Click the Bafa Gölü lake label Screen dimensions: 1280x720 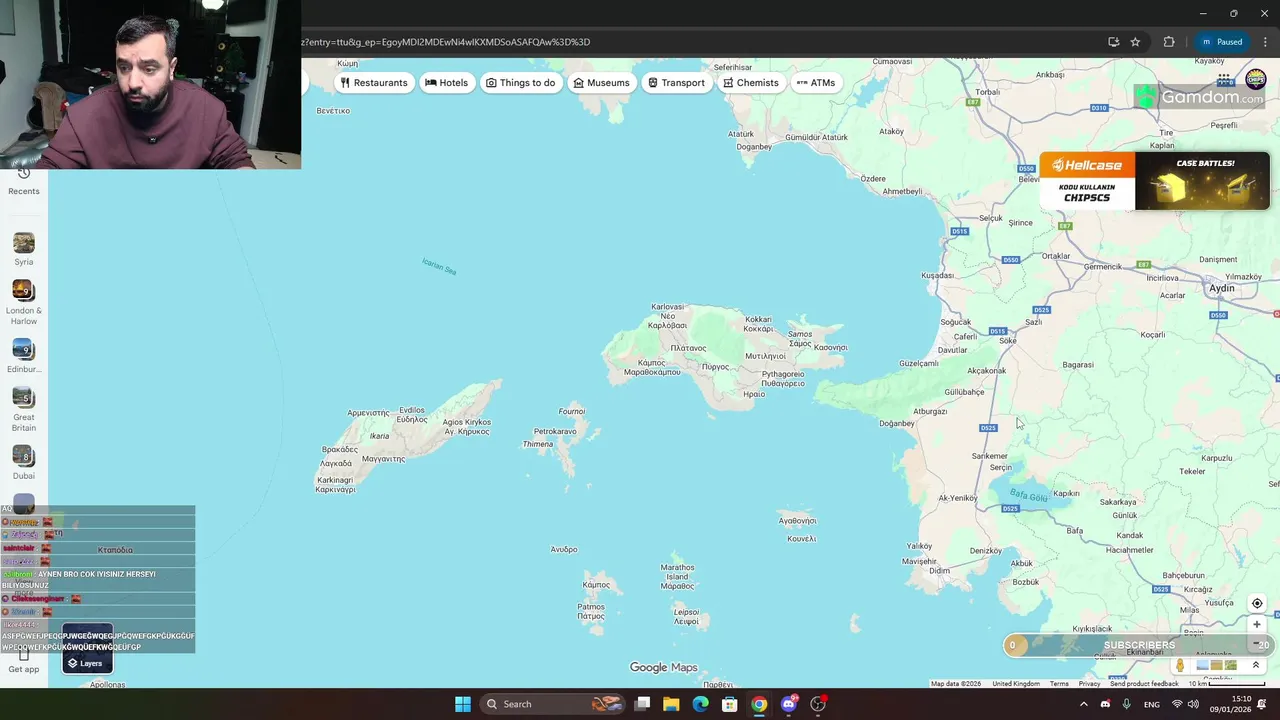(1028, 496)
